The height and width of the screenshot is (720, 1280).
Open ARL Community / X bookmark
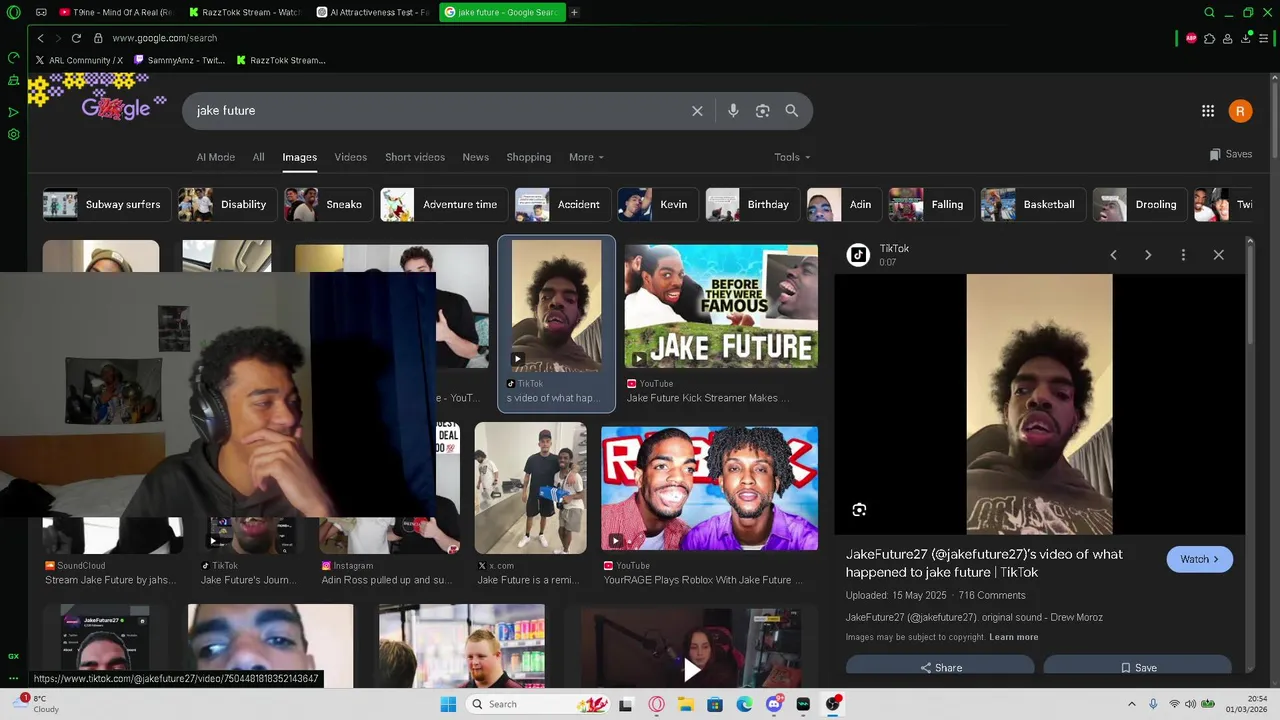pyautogui.click(x=79, y=60)
